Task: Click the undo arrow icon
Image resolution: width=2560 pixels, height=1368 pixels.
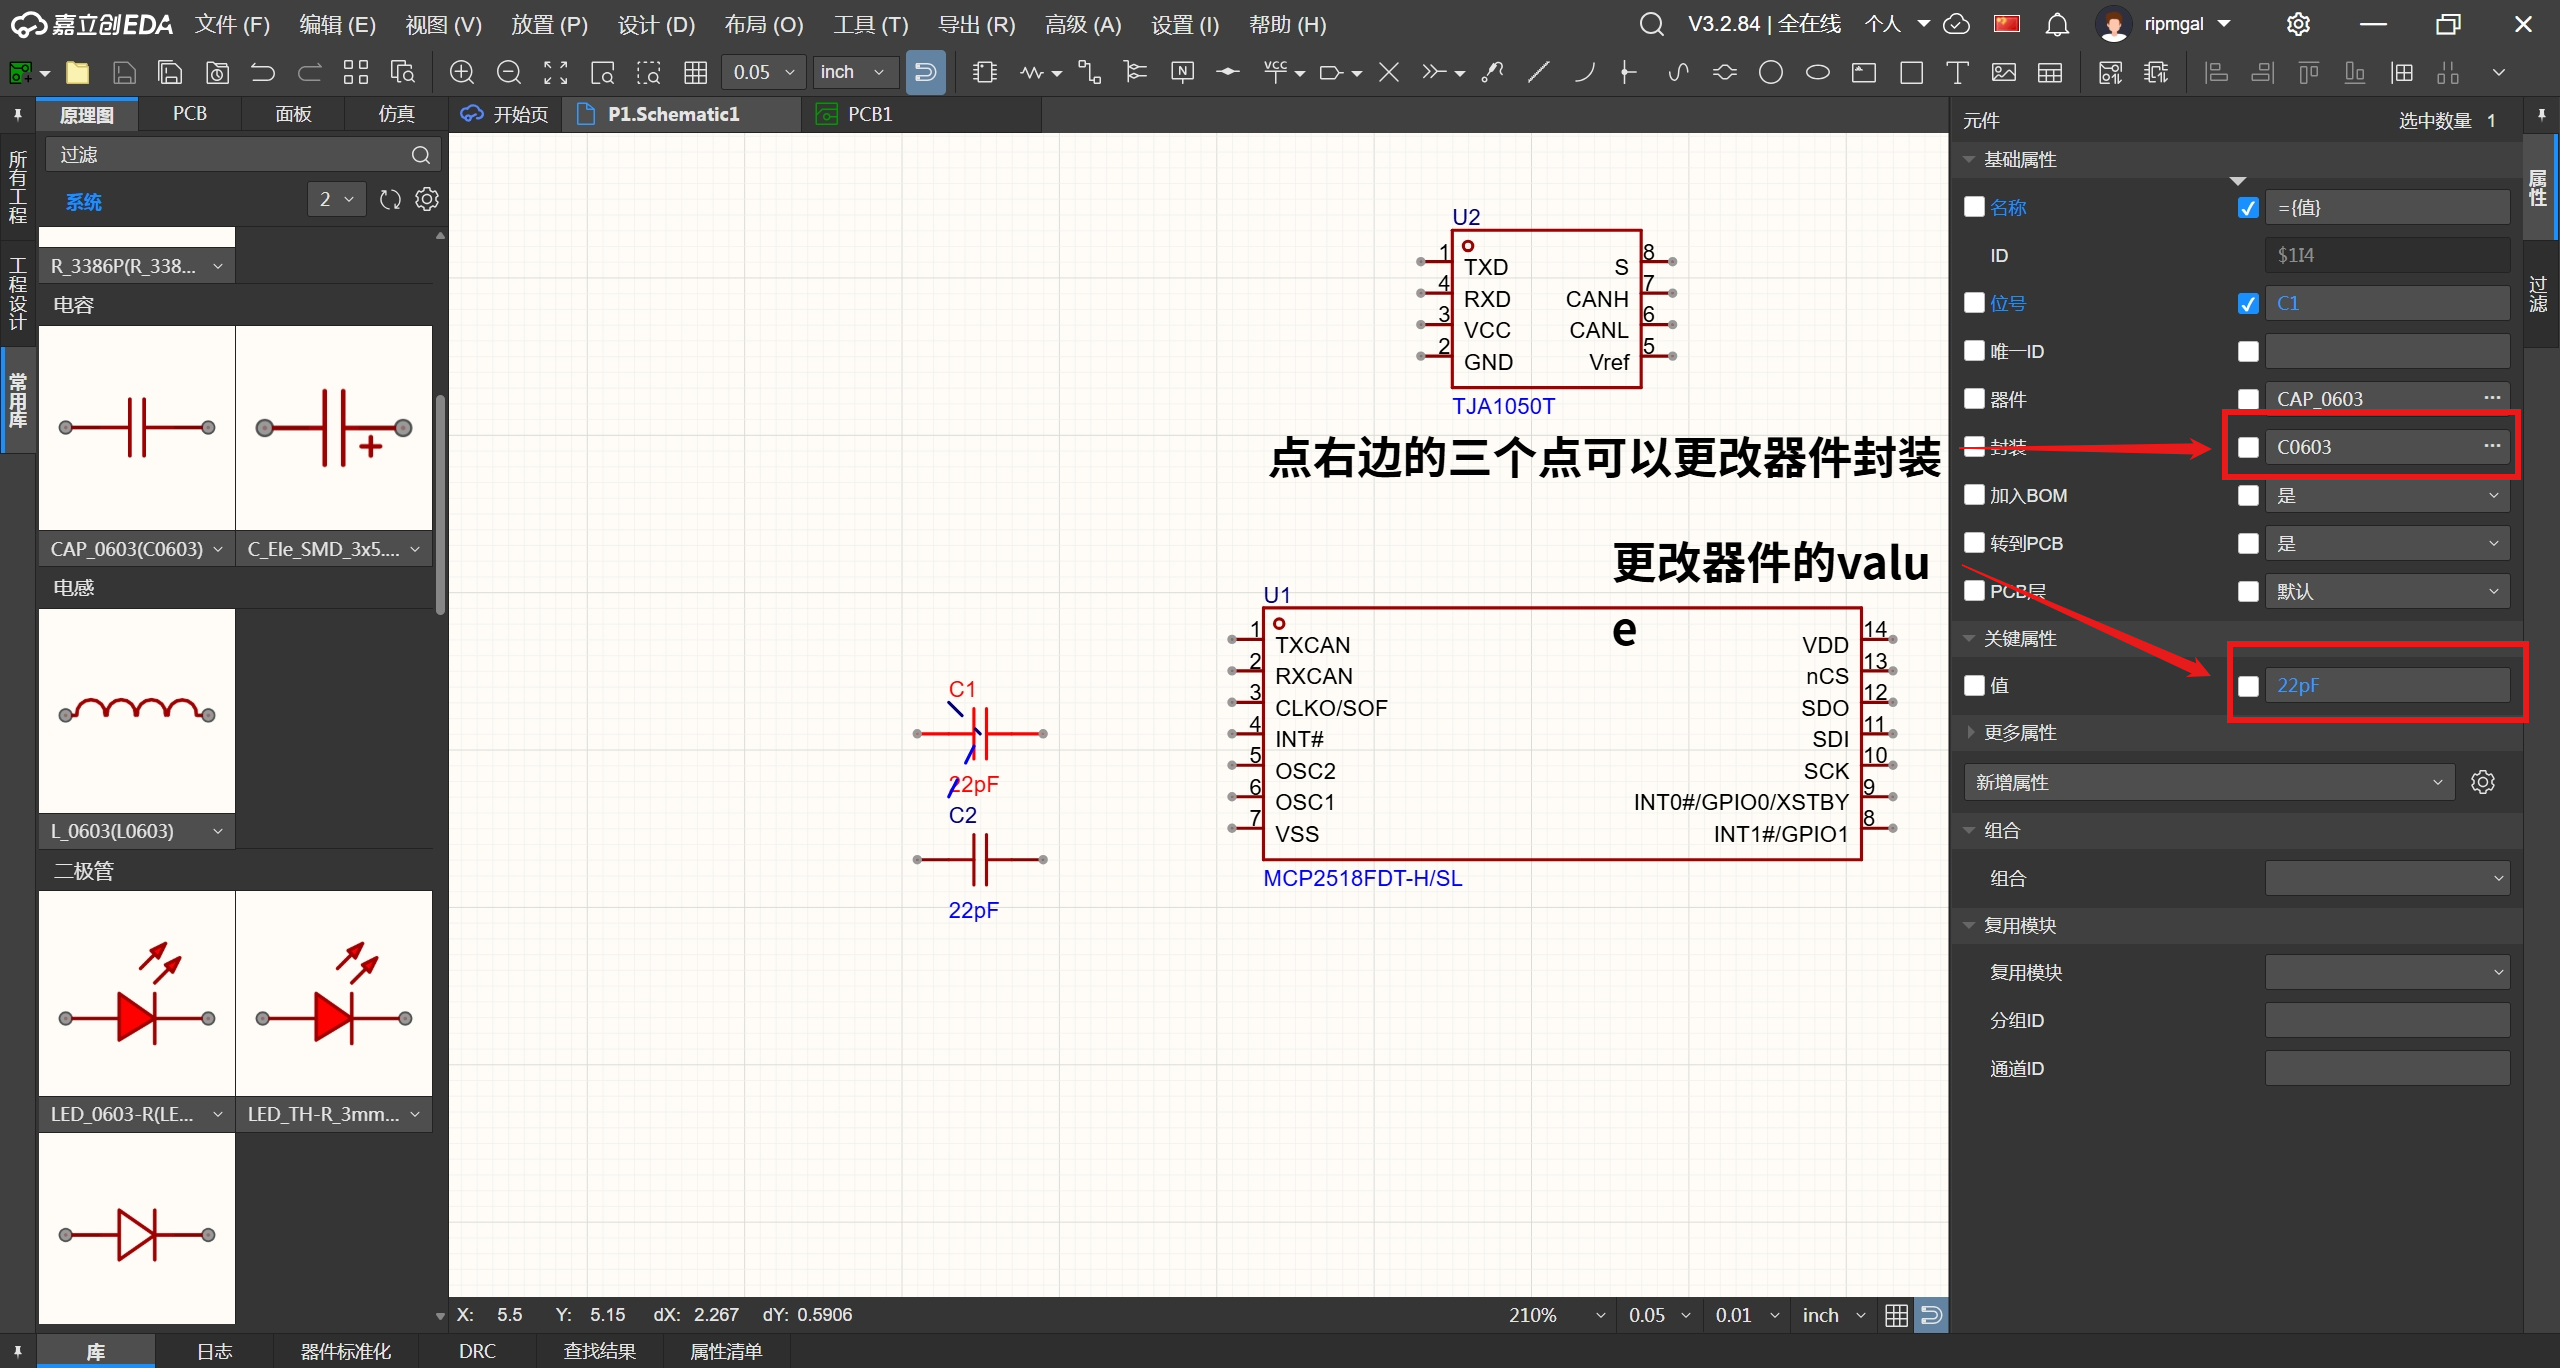Action: 263,72
